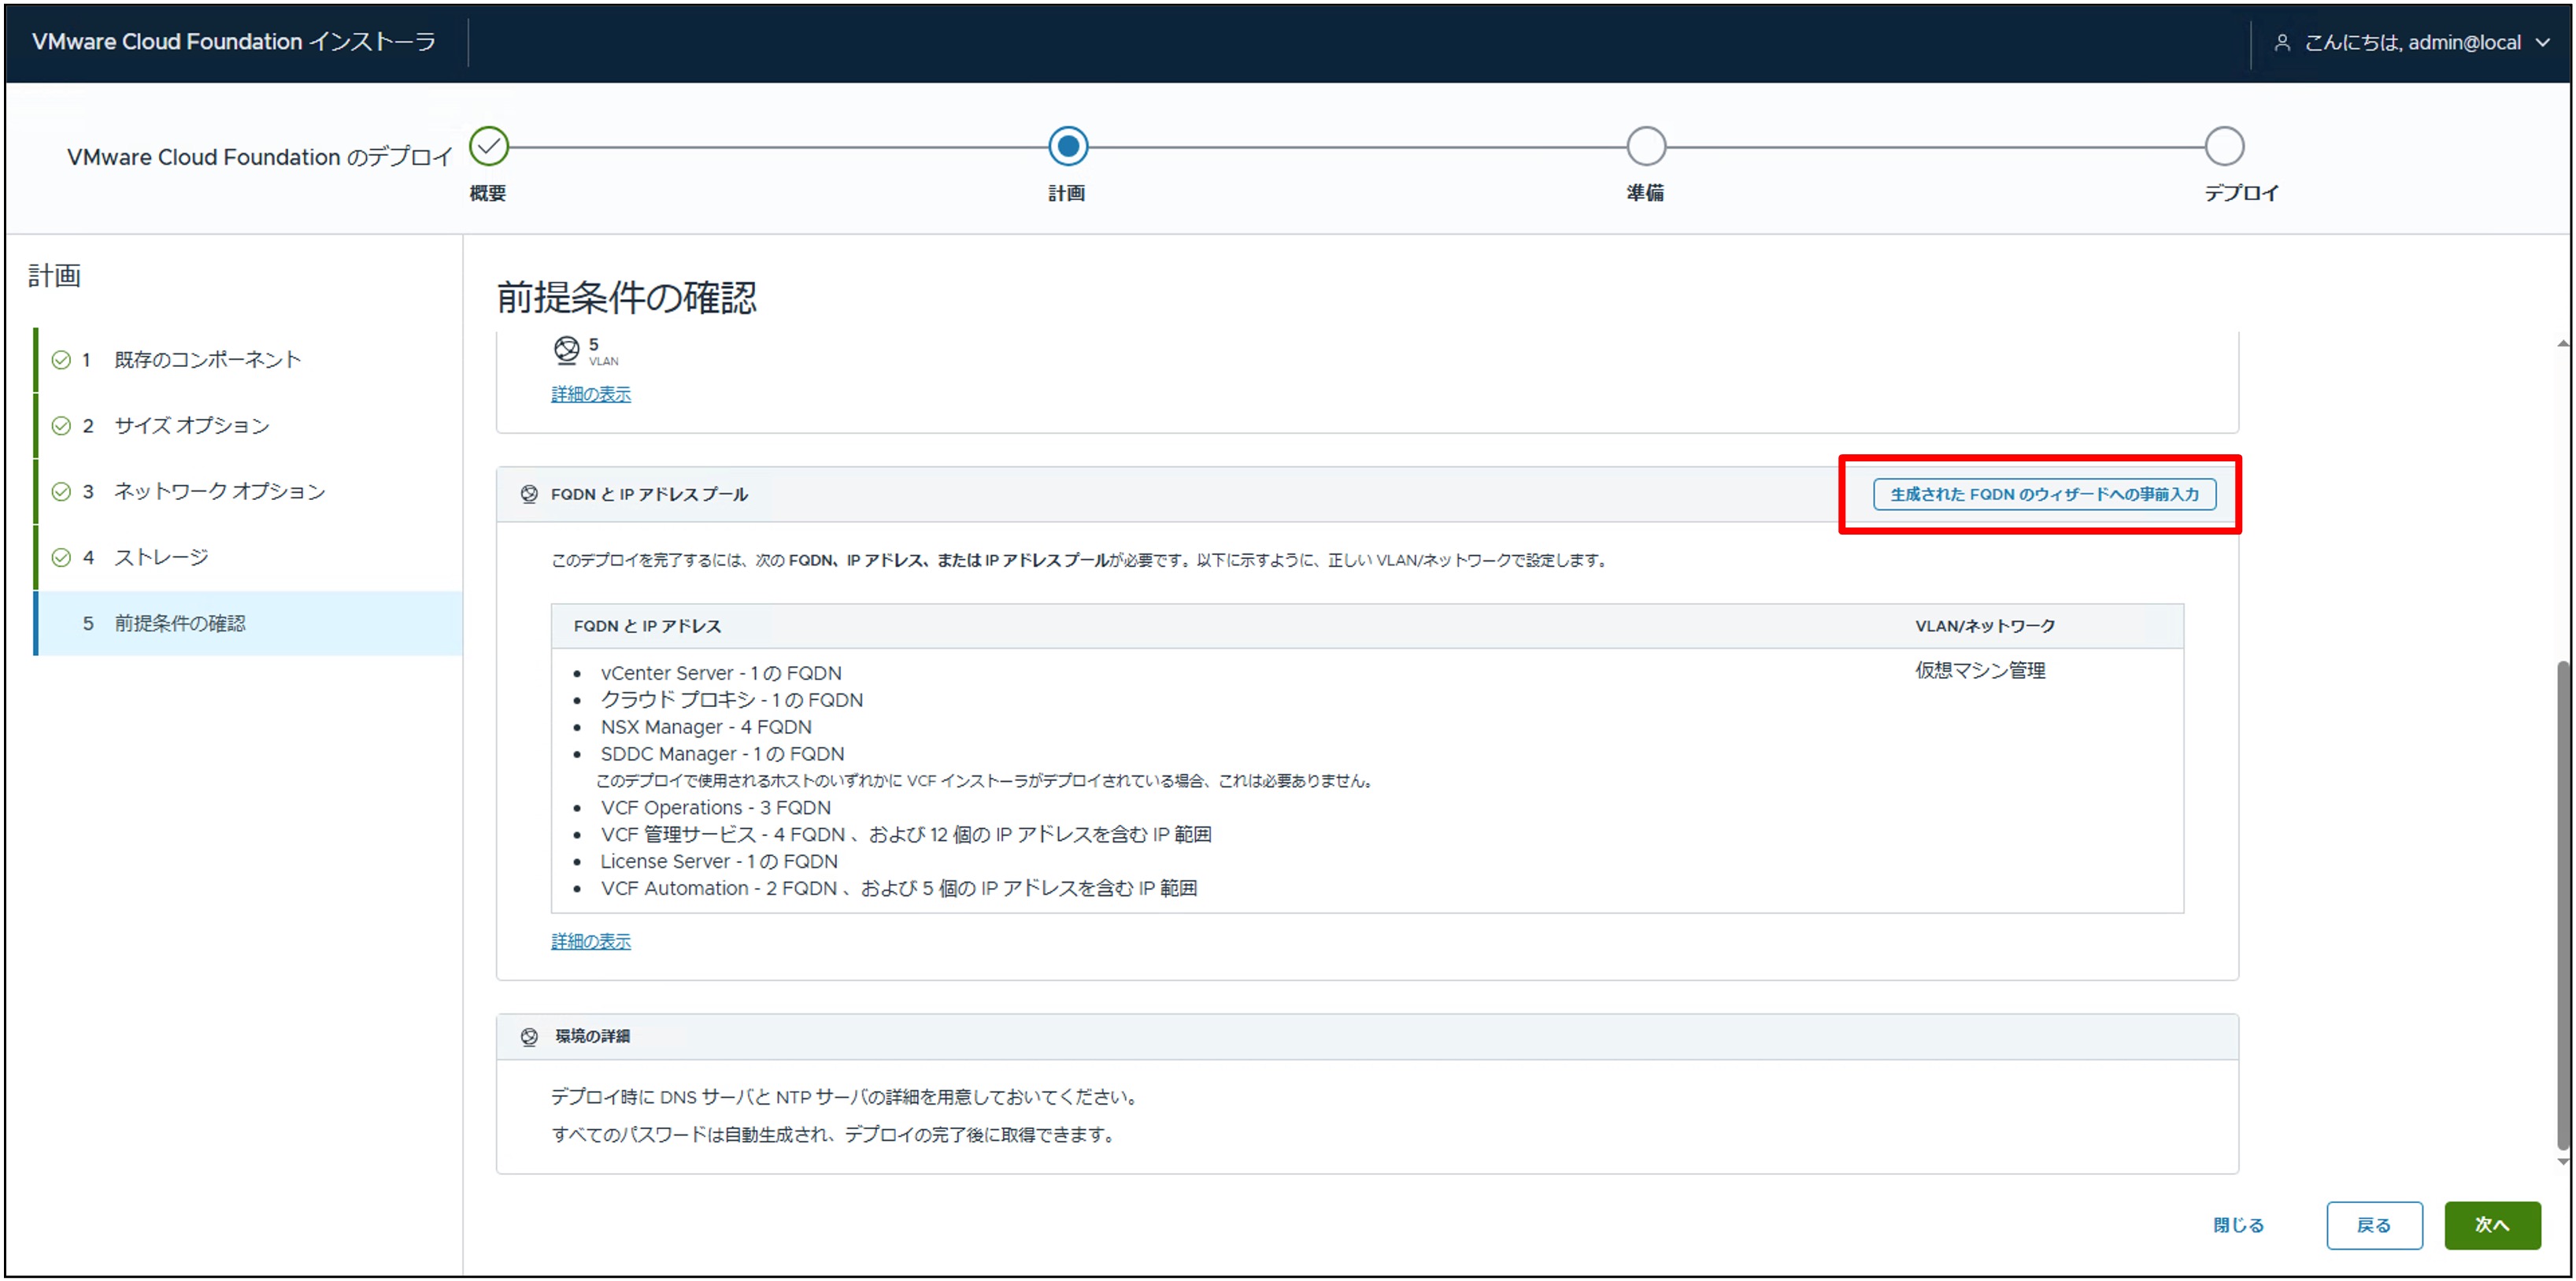This screenshot has width=2576, height=1281.
Task: Open step 4 ストレージ
Action: (248, 557)
